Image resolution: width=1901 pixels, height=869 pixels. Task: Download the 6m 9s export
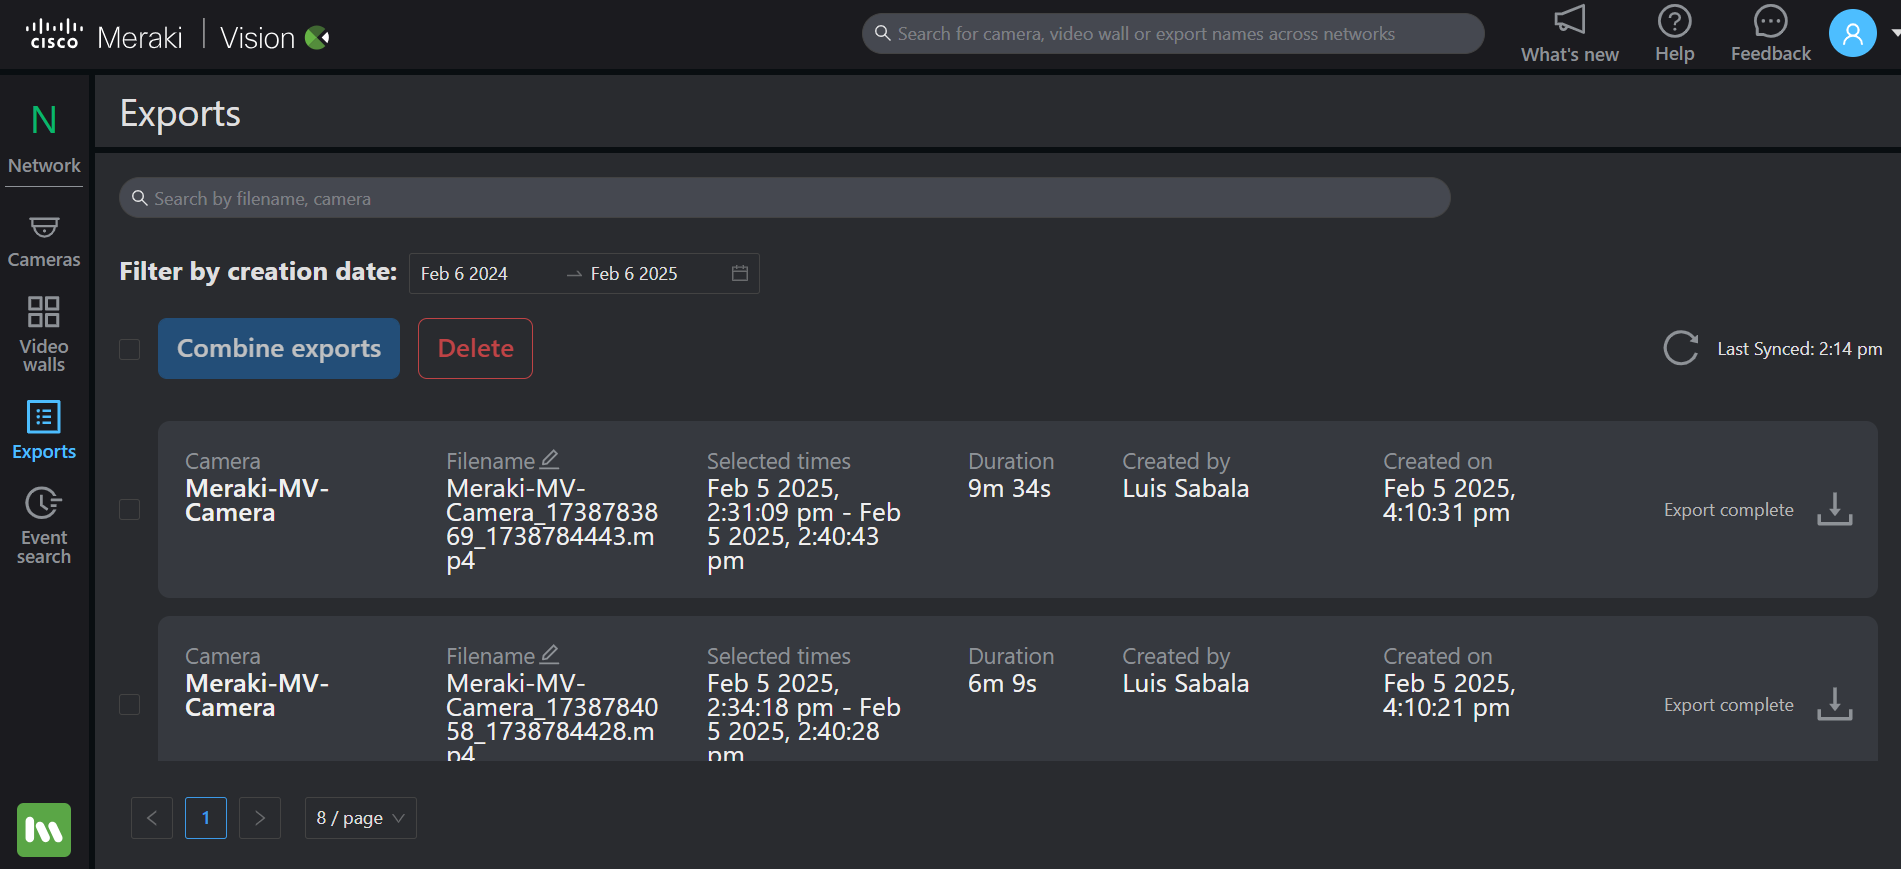click(1834, 704)
